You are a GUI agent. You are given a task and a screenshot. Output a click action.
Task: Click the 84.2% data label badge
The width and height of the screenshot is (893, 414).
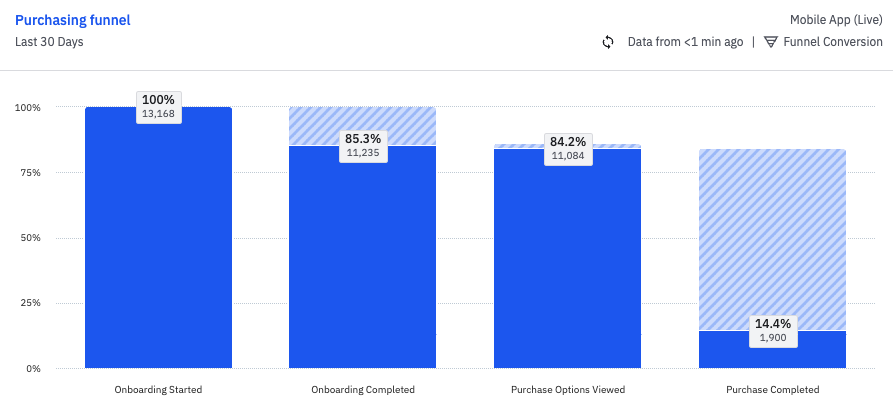567,148
